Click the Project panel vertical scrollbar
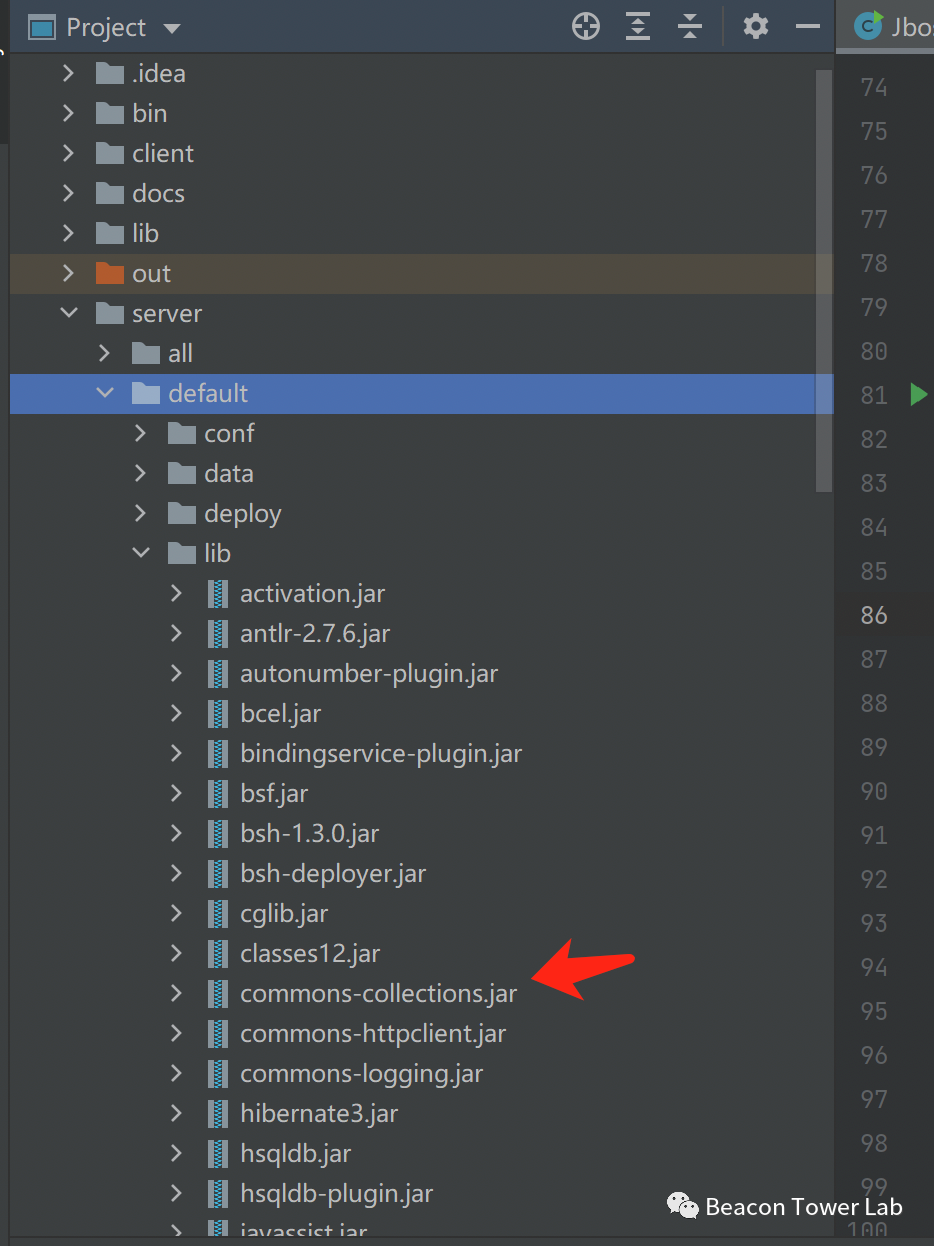 click(x=823, y=280)
